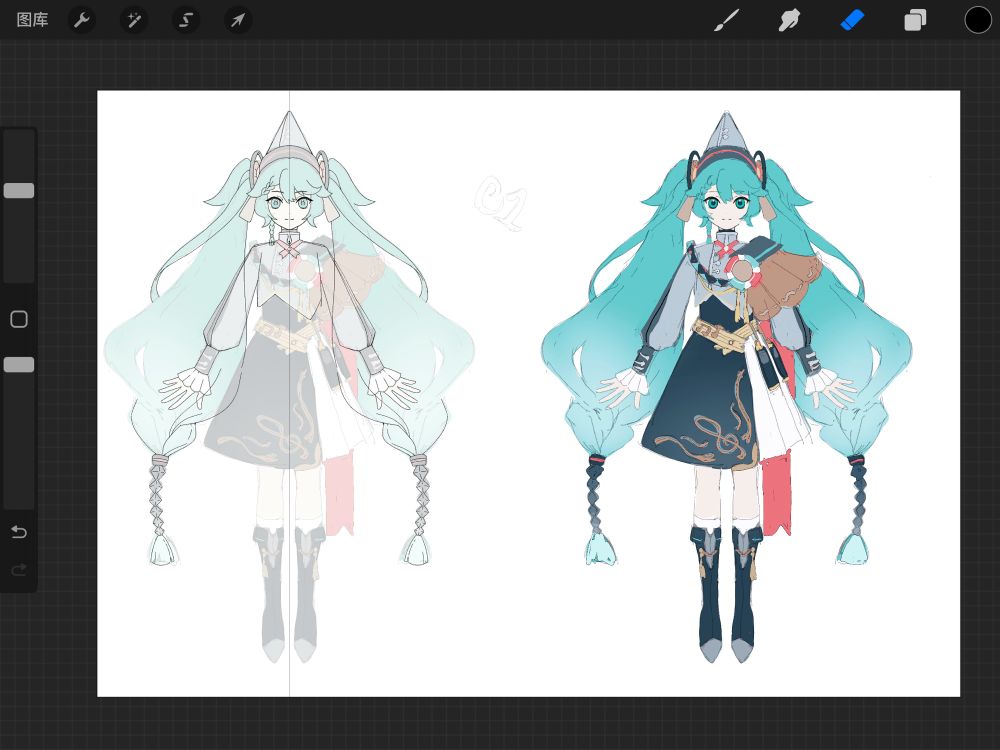
Task: Redo the last undone action
Action: click(x=19, y=570)
